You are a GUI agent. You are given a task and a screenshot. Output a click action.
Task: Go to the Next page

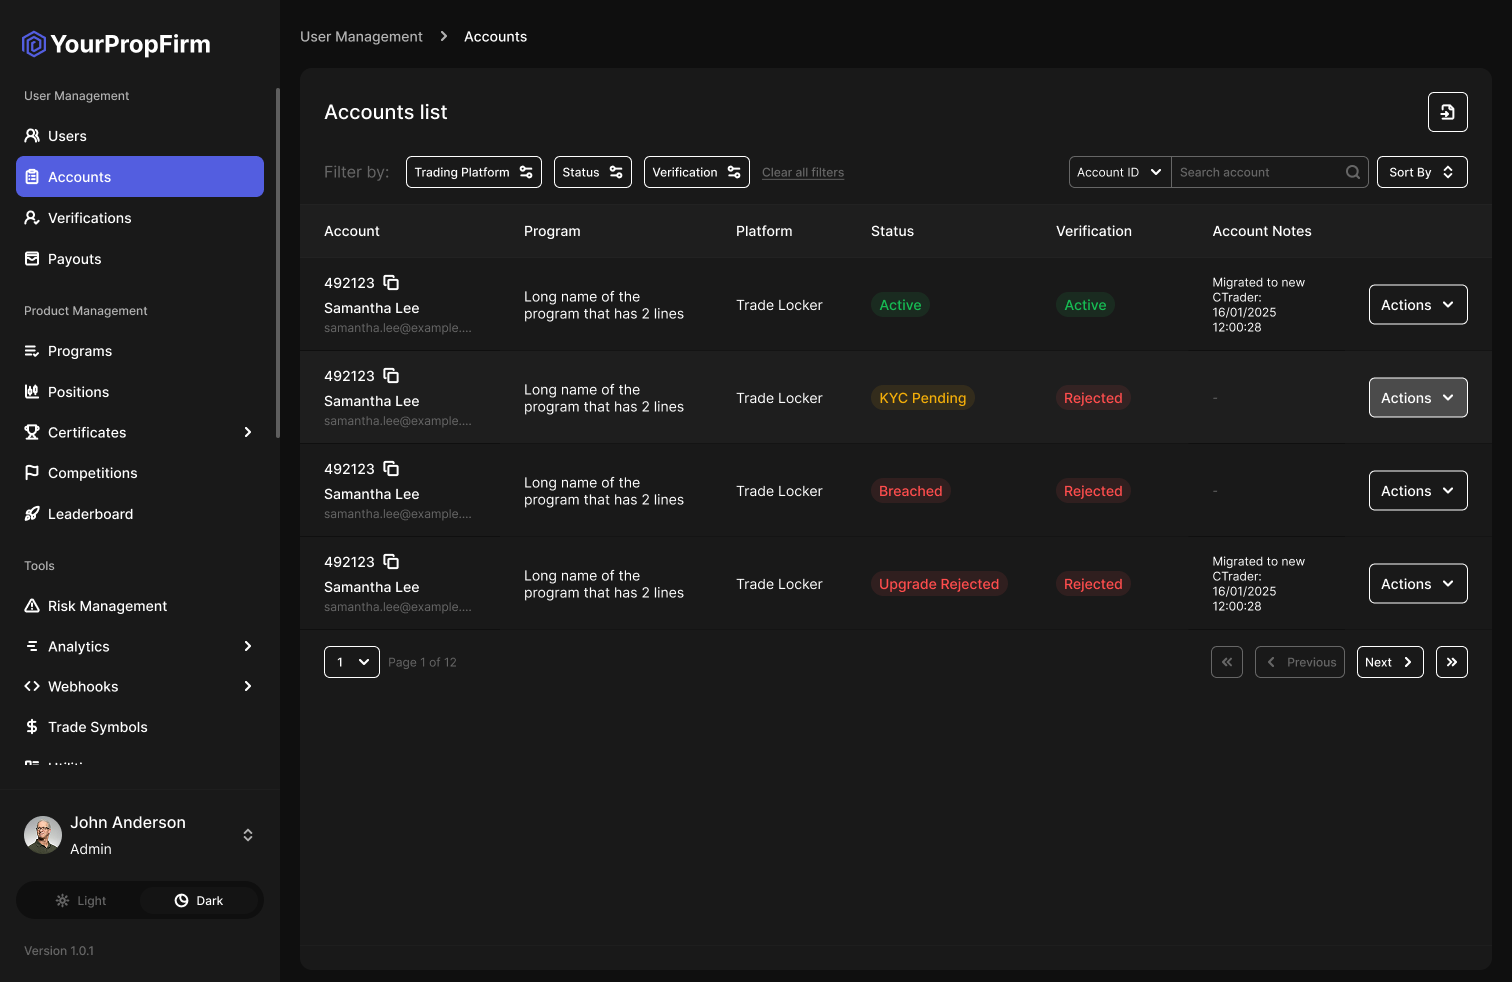tap(1389, 662)
